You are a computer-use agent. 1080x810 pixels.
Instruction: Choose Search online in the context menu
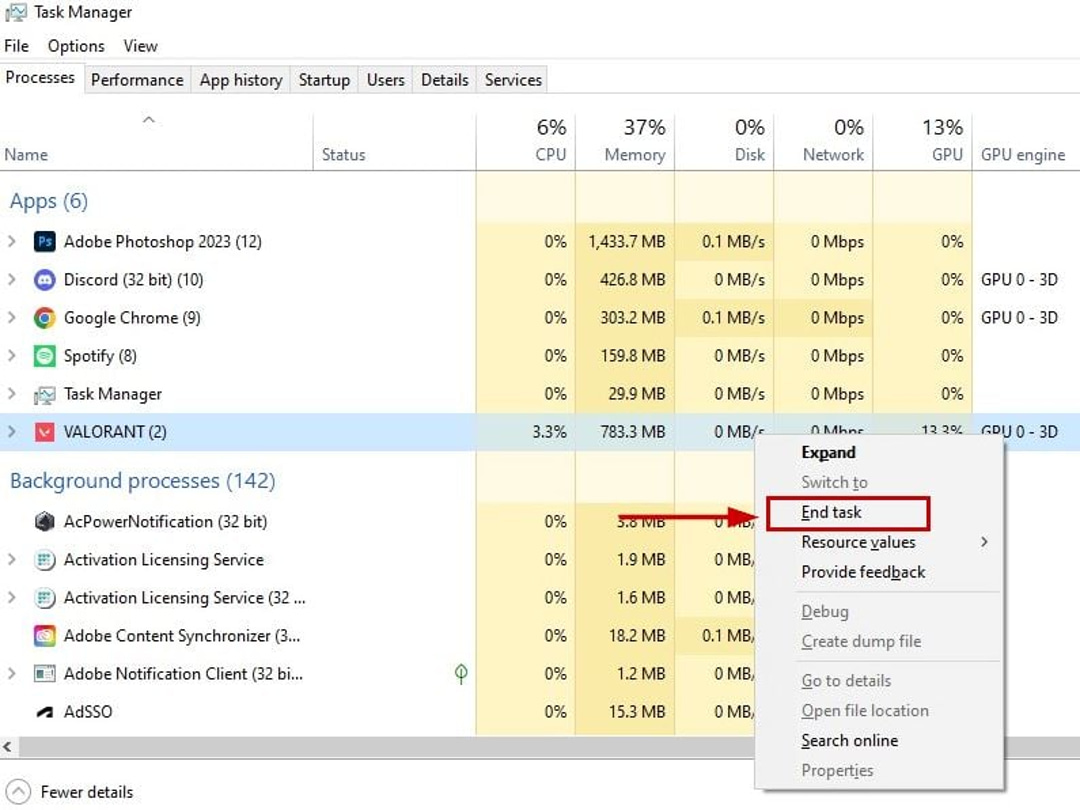[x=849, y=741]
